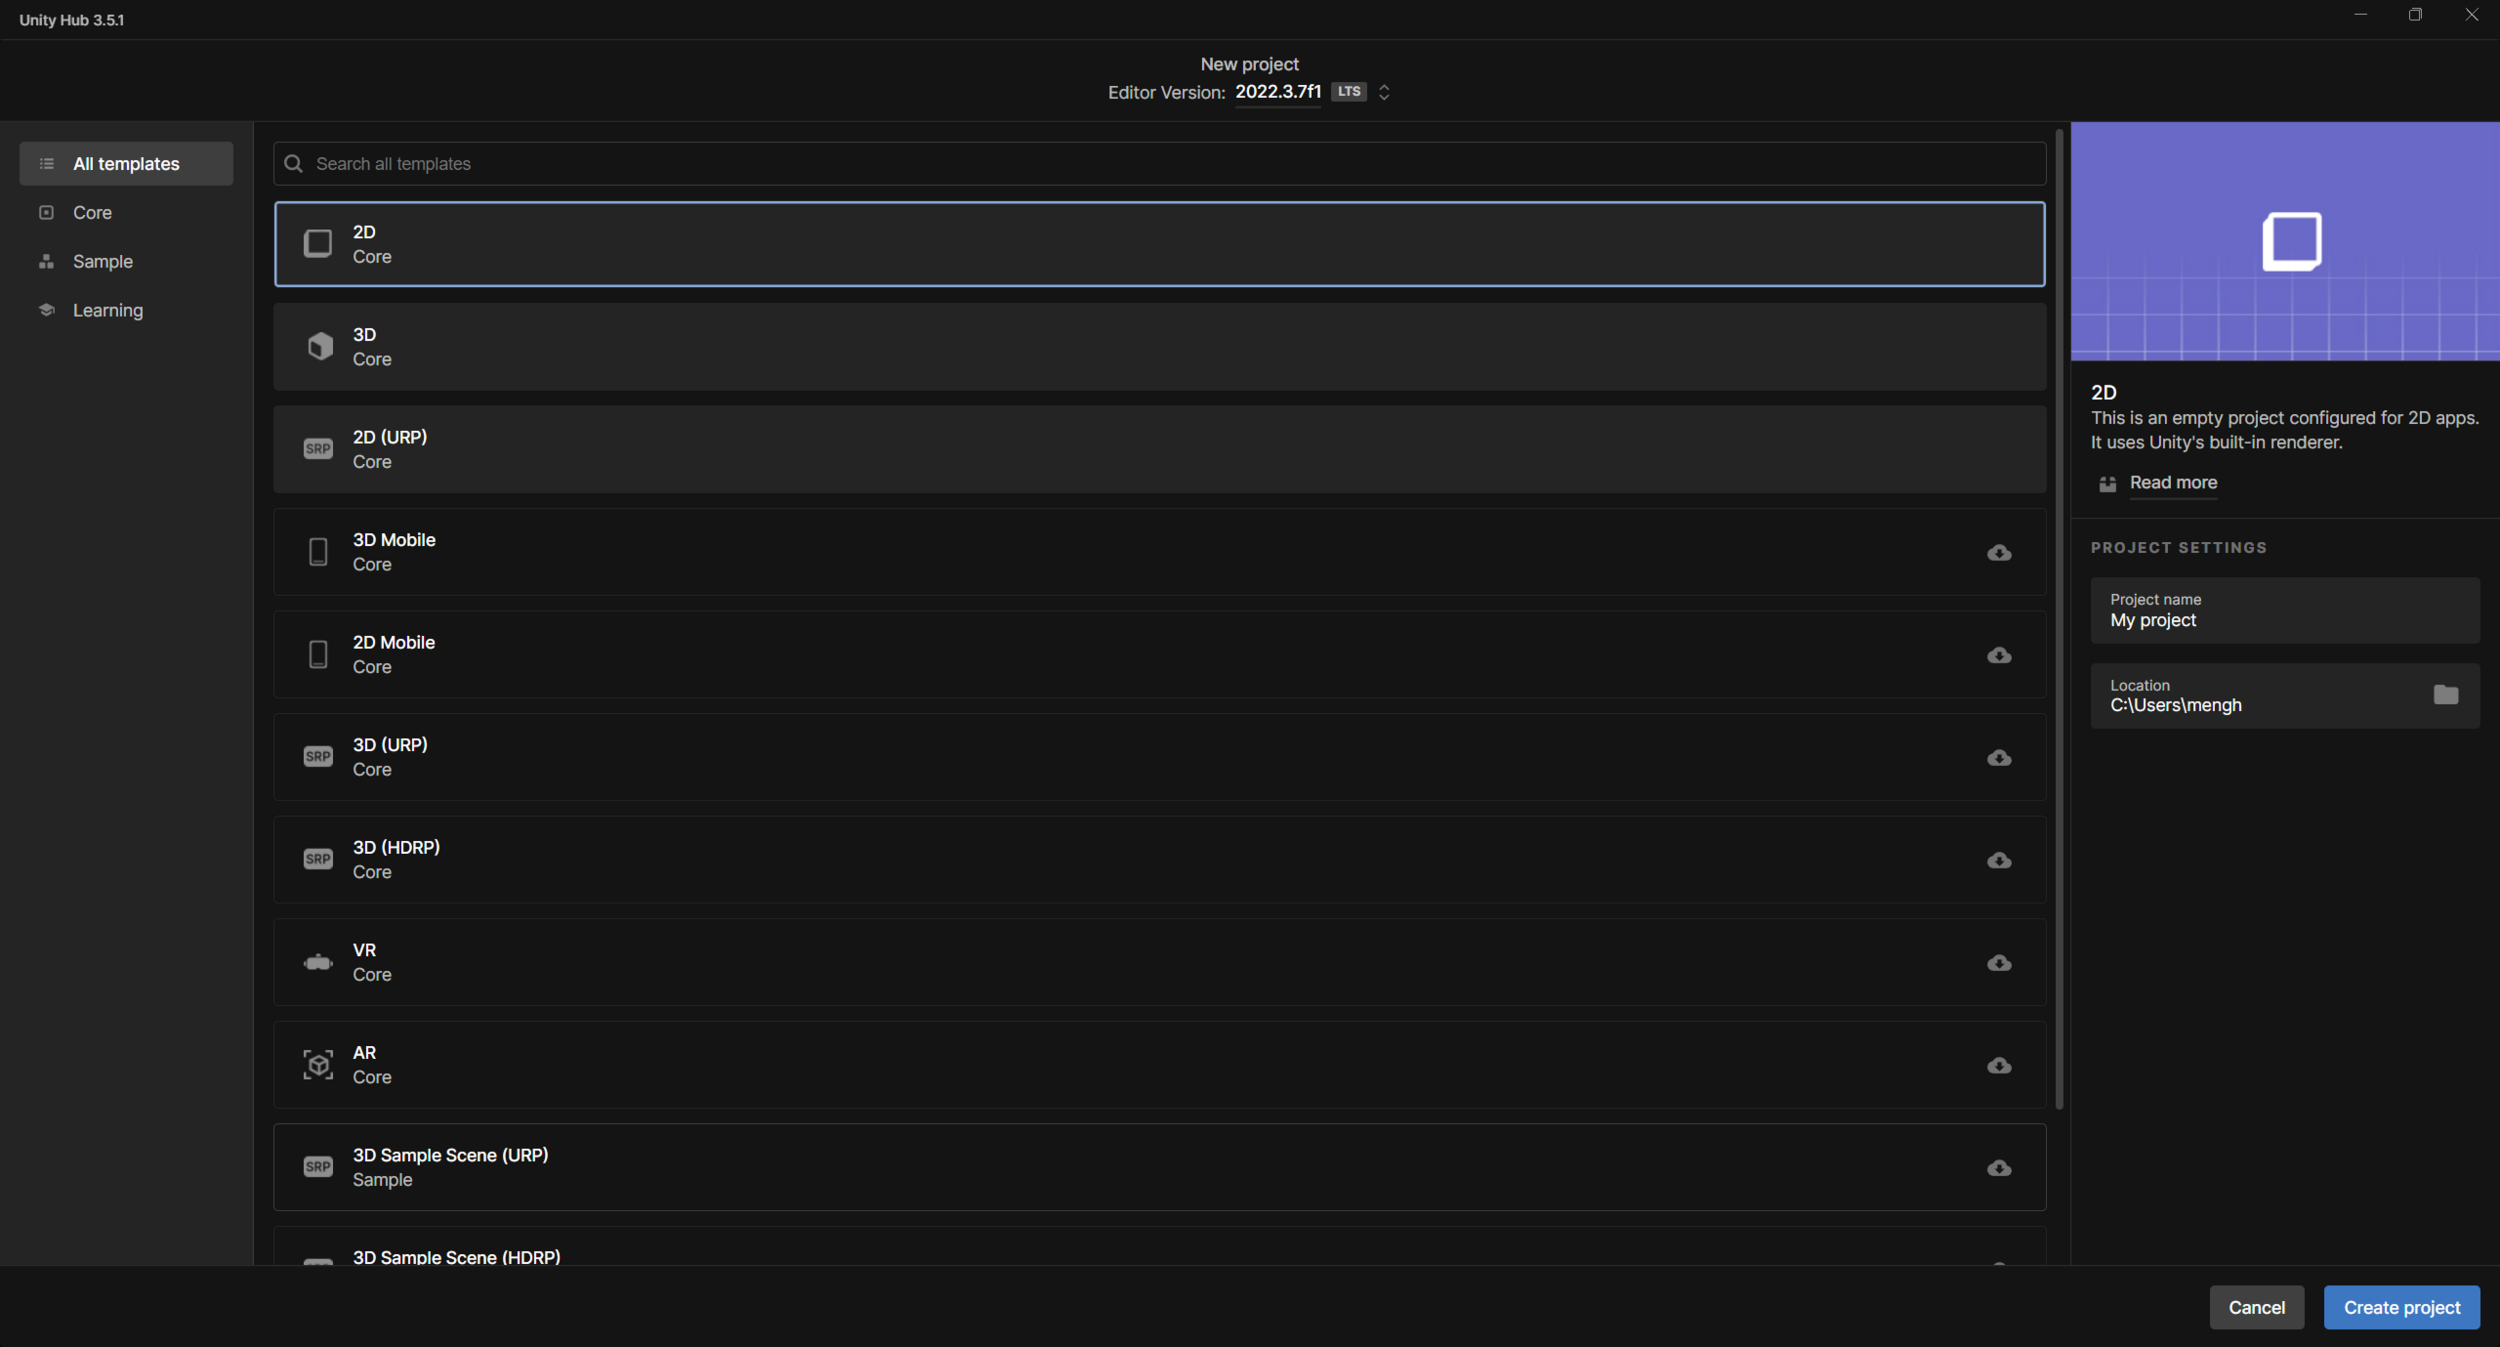Click the 3D cube template icon
The image size is (2500, 1347).
click(319, 346)
